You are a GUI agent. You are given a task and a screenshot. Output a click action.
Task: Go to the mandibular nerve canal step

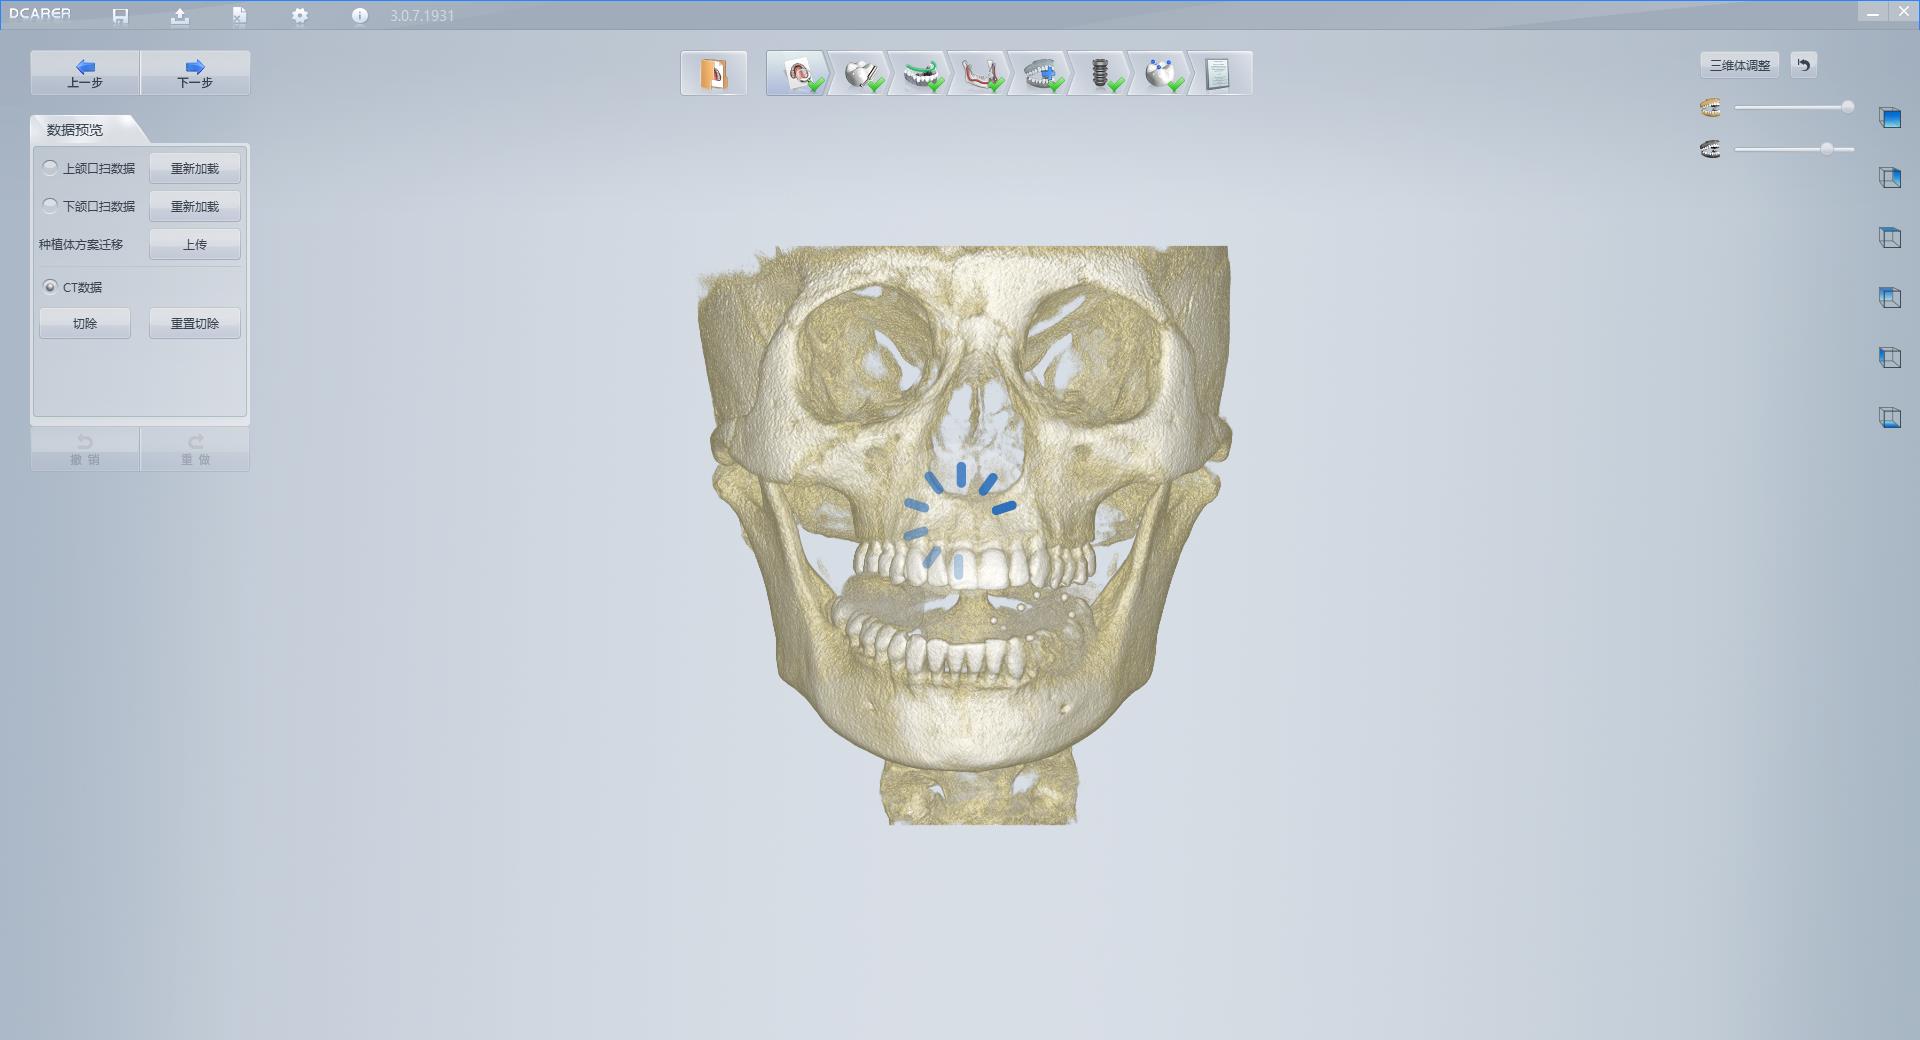coord(980,74)
